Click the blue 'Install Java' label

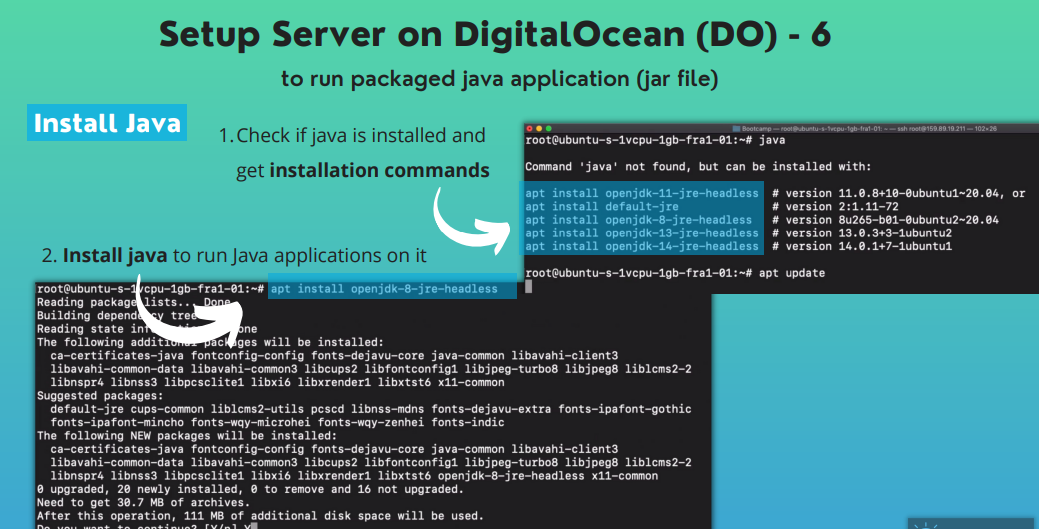coord(107,123)
